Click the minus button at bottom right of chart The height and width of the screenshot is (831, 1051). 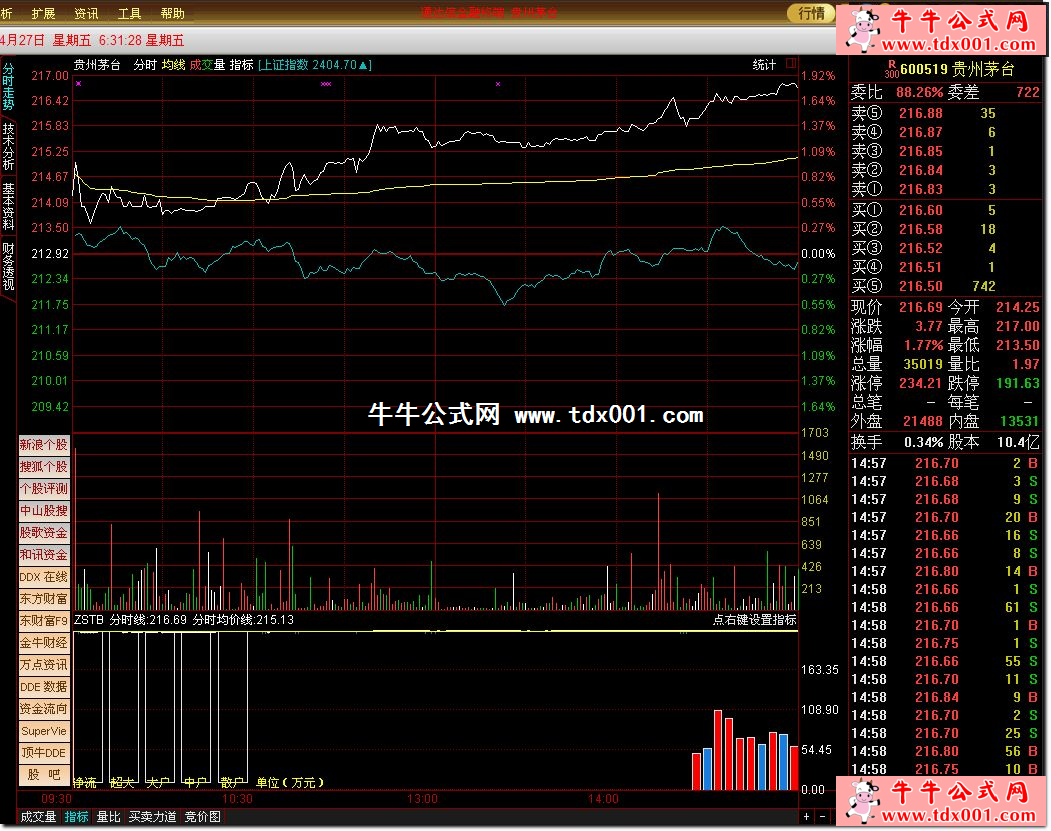823,816
